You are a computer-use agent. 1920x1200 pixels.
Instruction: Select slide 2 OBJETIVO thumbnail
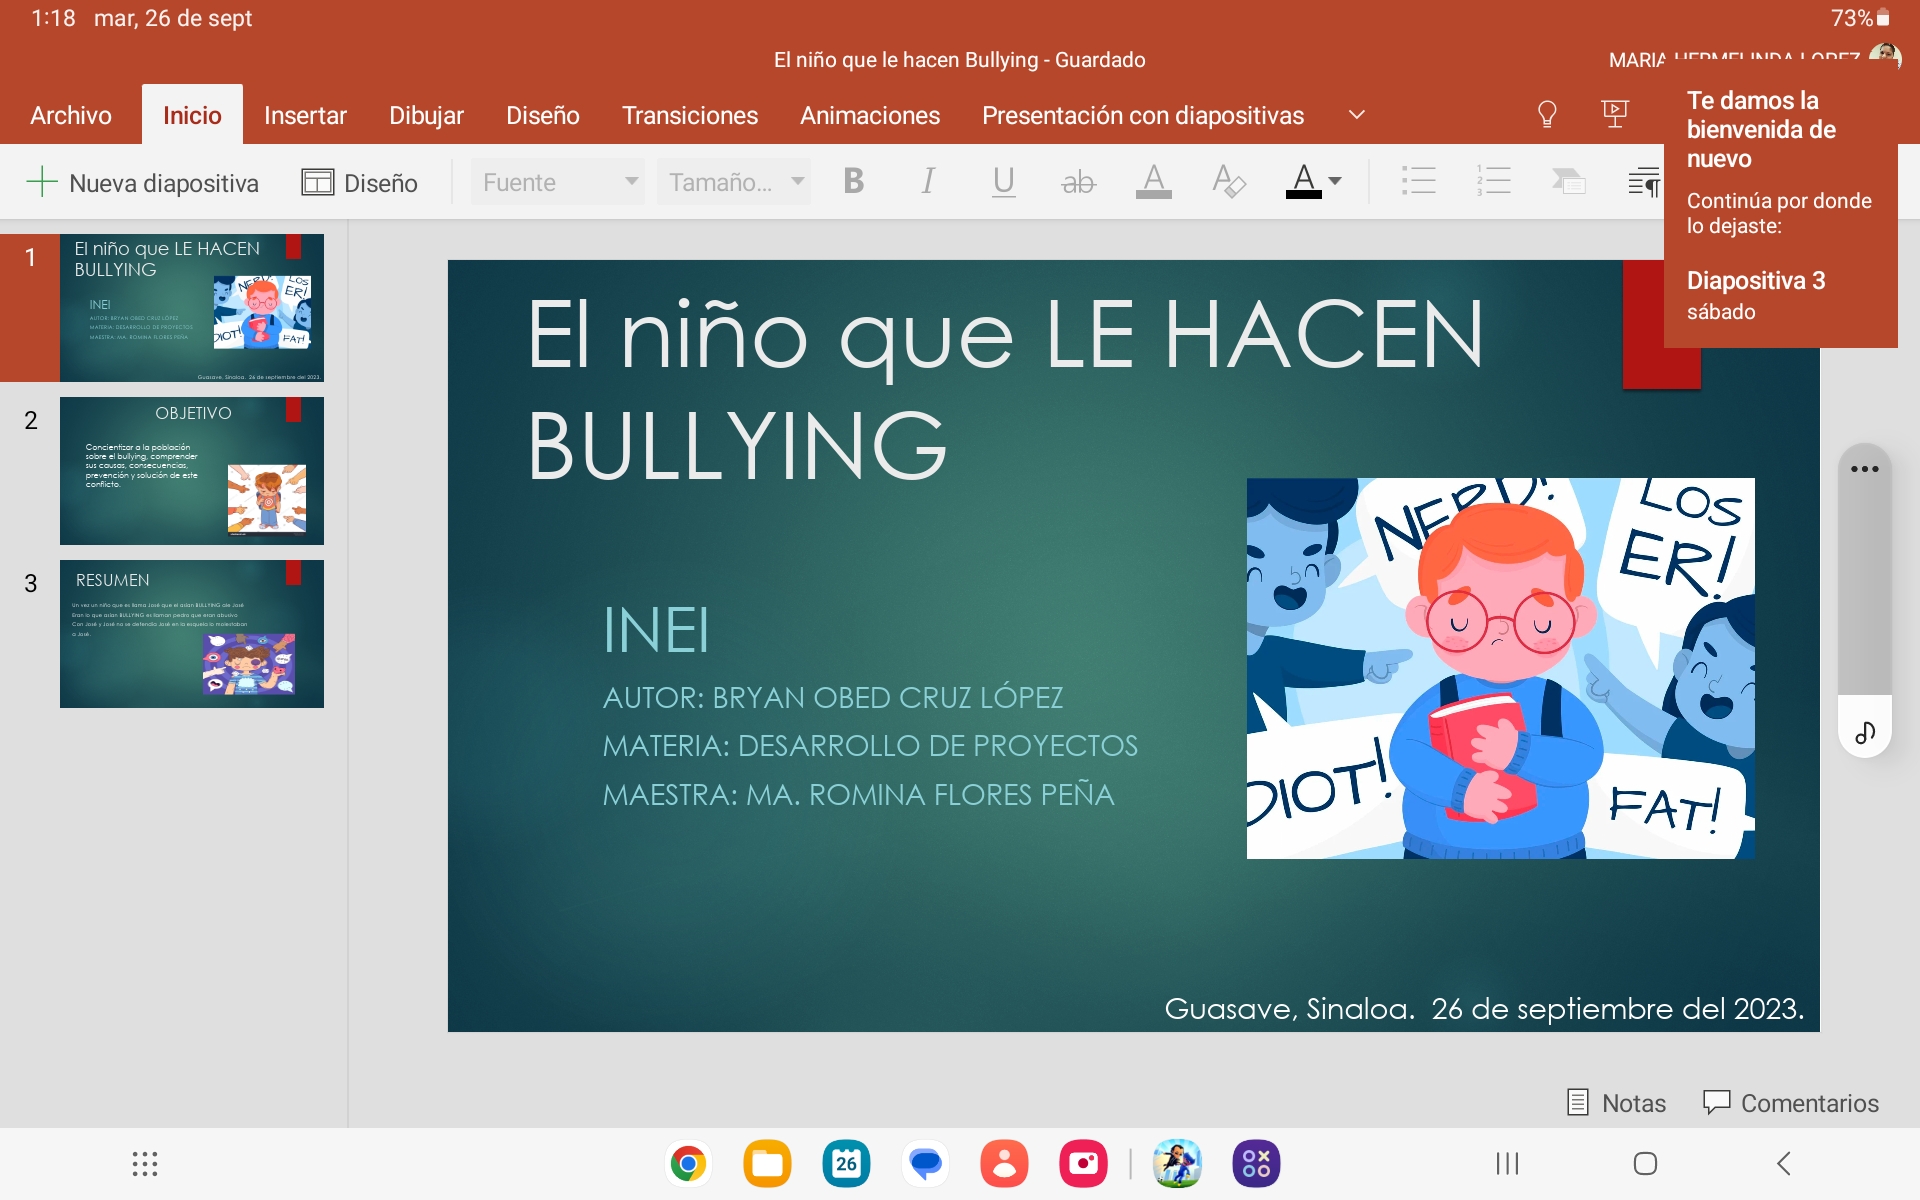coord(191,471)
